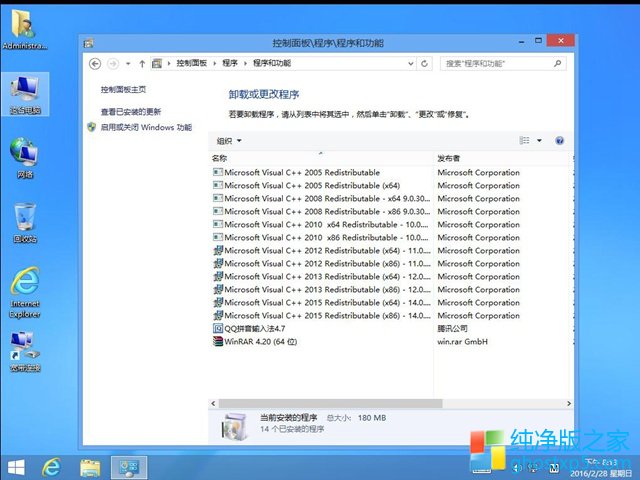Open Internet Explorer from the taskbar

pos(50,467)
